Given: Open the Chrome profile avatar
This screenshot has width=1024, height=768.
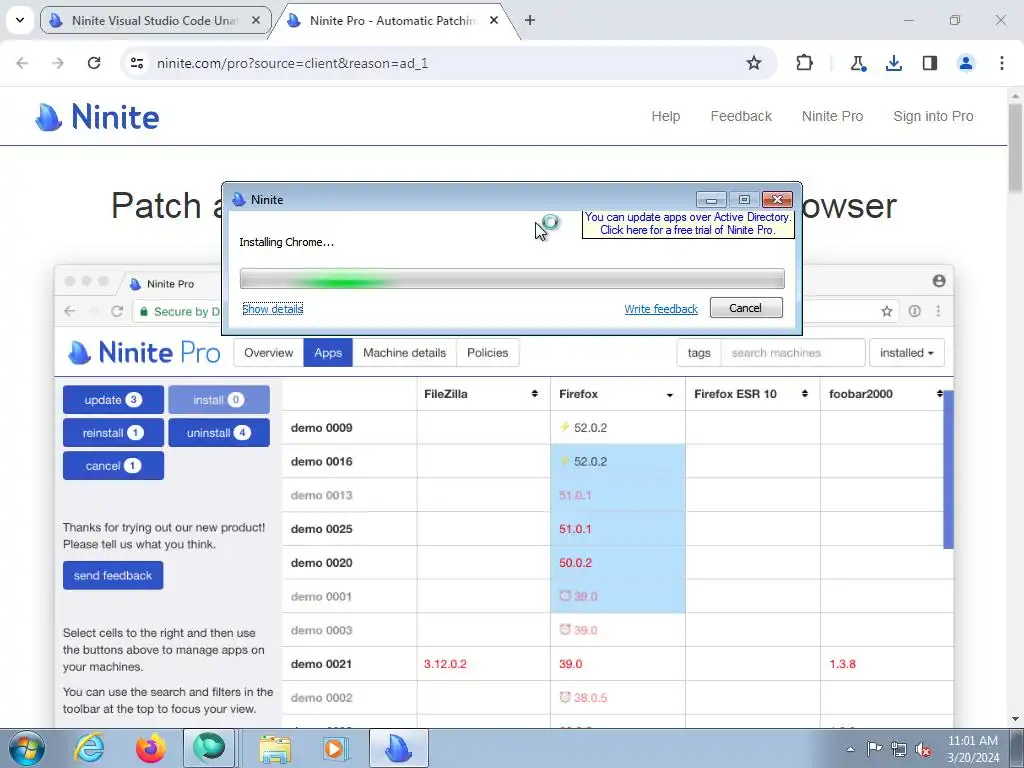Looking at the screenshot, I should 966,63.
